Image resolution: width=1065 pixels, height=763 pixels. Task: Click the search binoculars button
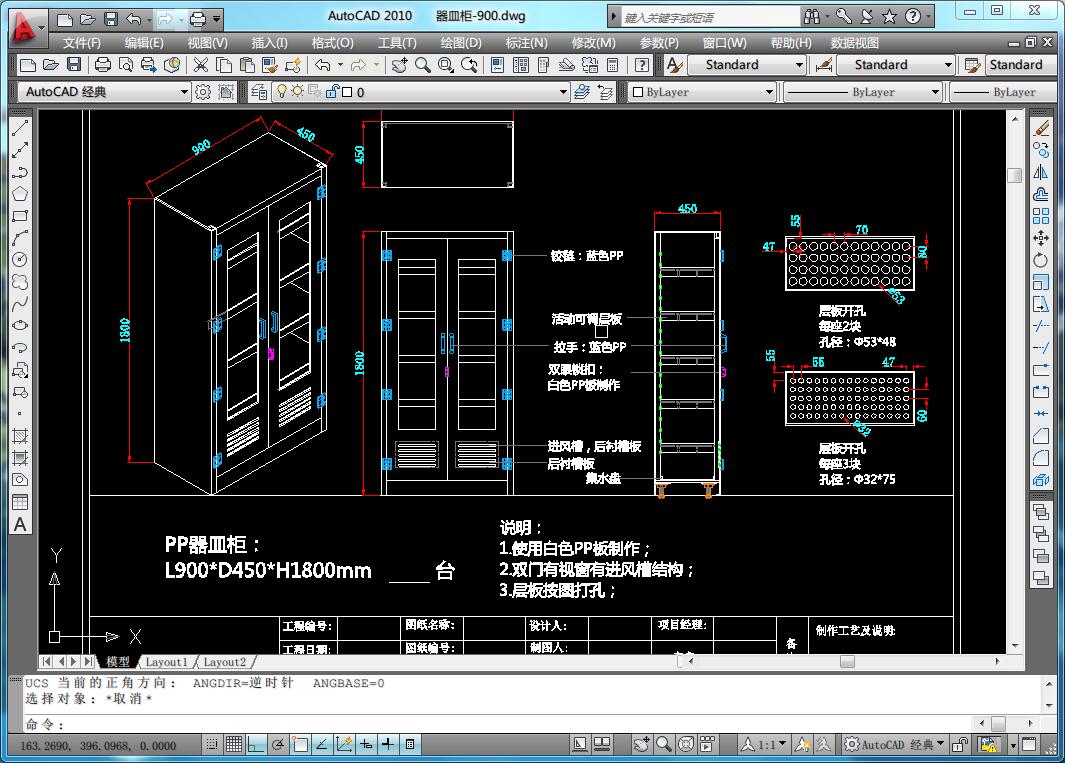click(812, 16)
